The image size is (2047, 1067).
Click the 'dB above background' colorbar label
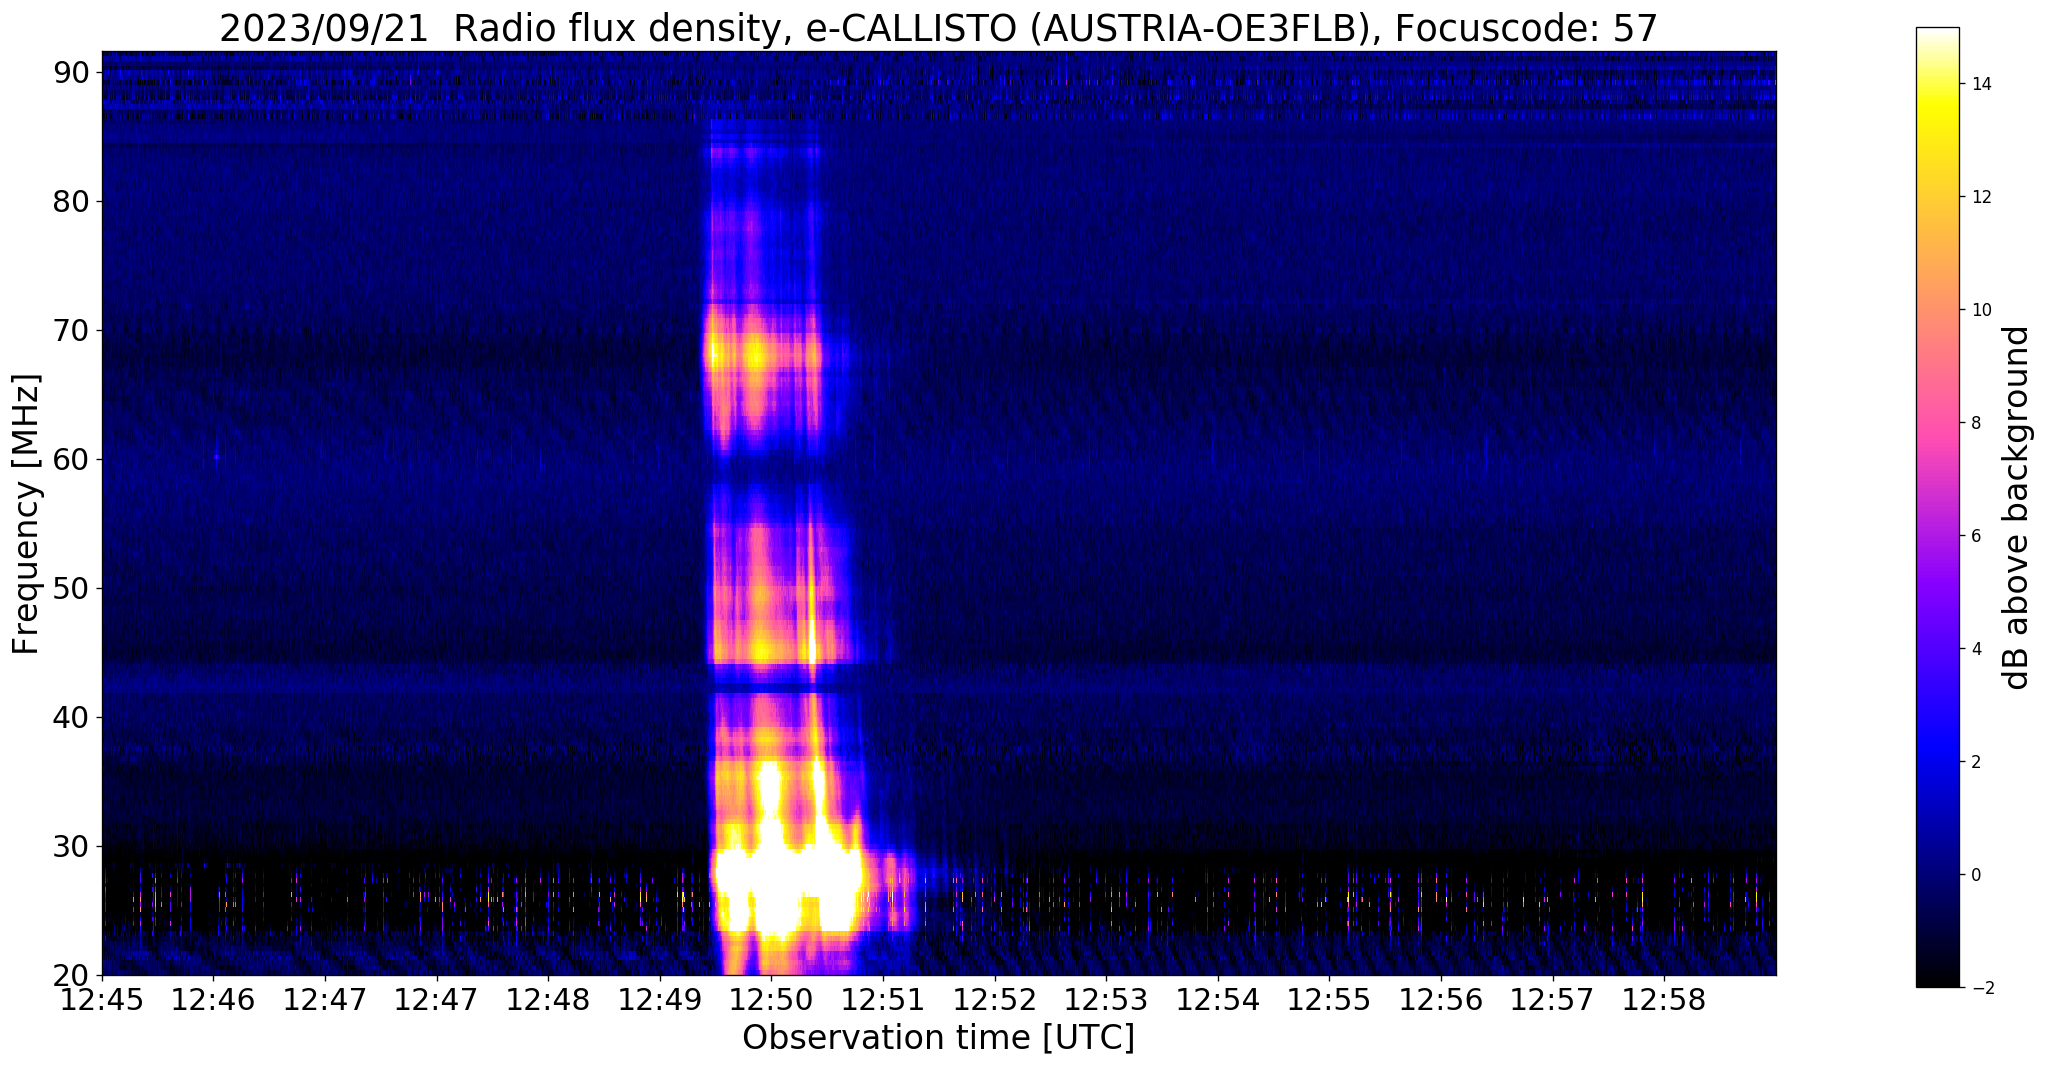(2017, 508)
